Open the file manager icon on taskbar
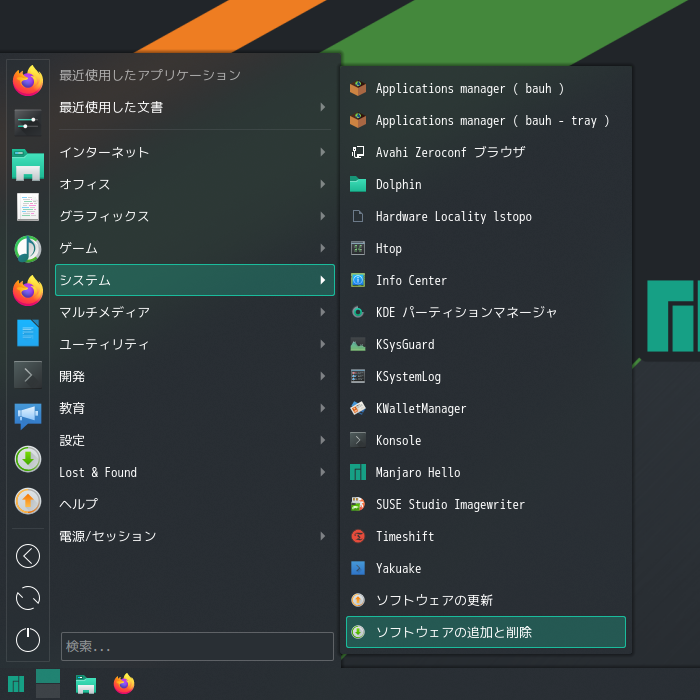Image resolution: width=700 pixels, height=700 pixels. pyautogui.click(x=86, y=684)
